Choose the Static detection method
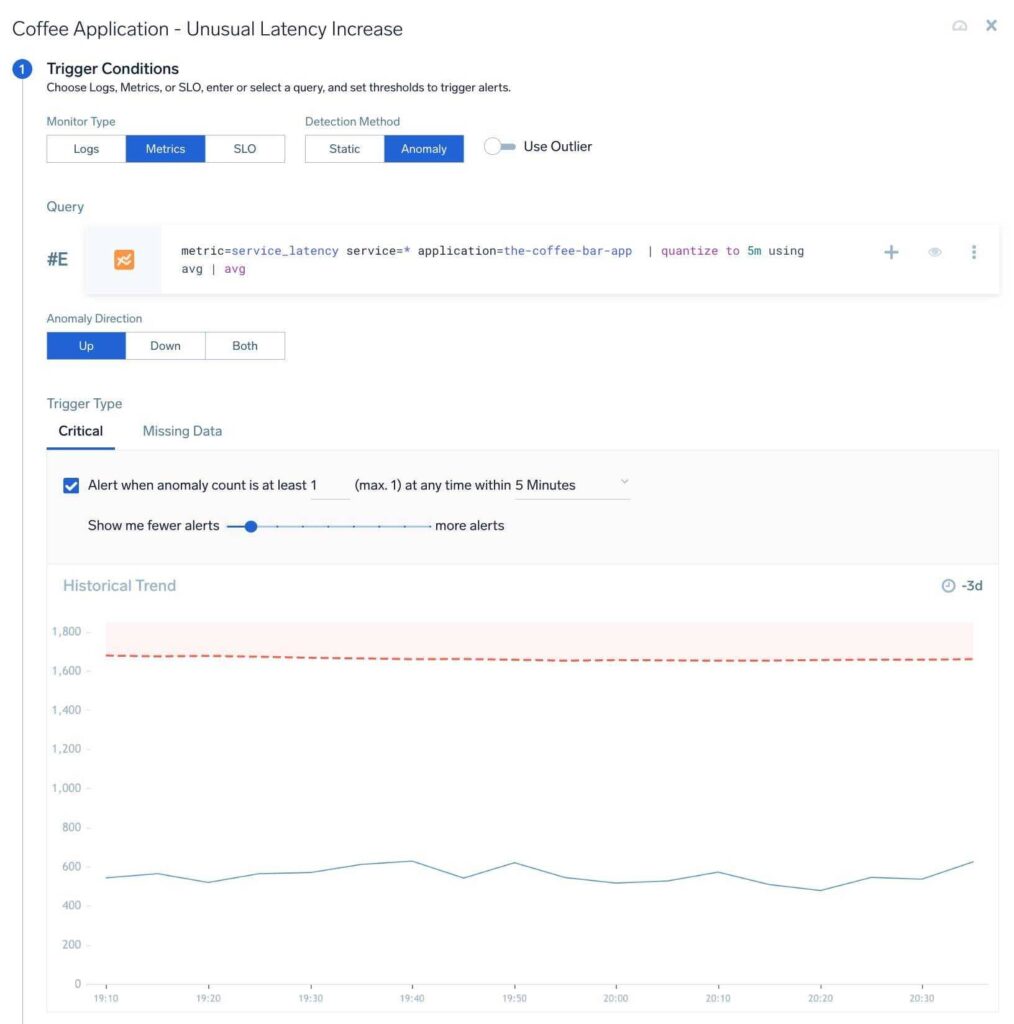 coord(343,148)
